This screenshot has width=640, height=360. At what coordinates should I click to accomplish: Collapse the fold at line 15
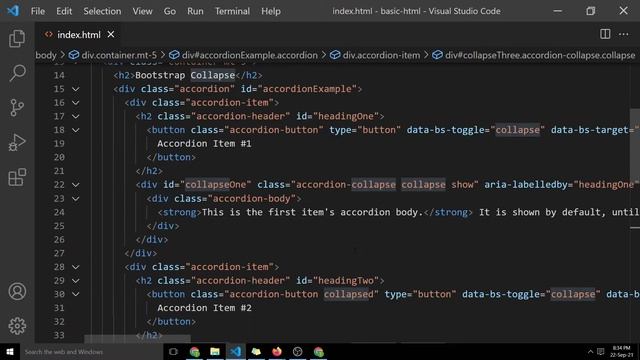[76, 89]
